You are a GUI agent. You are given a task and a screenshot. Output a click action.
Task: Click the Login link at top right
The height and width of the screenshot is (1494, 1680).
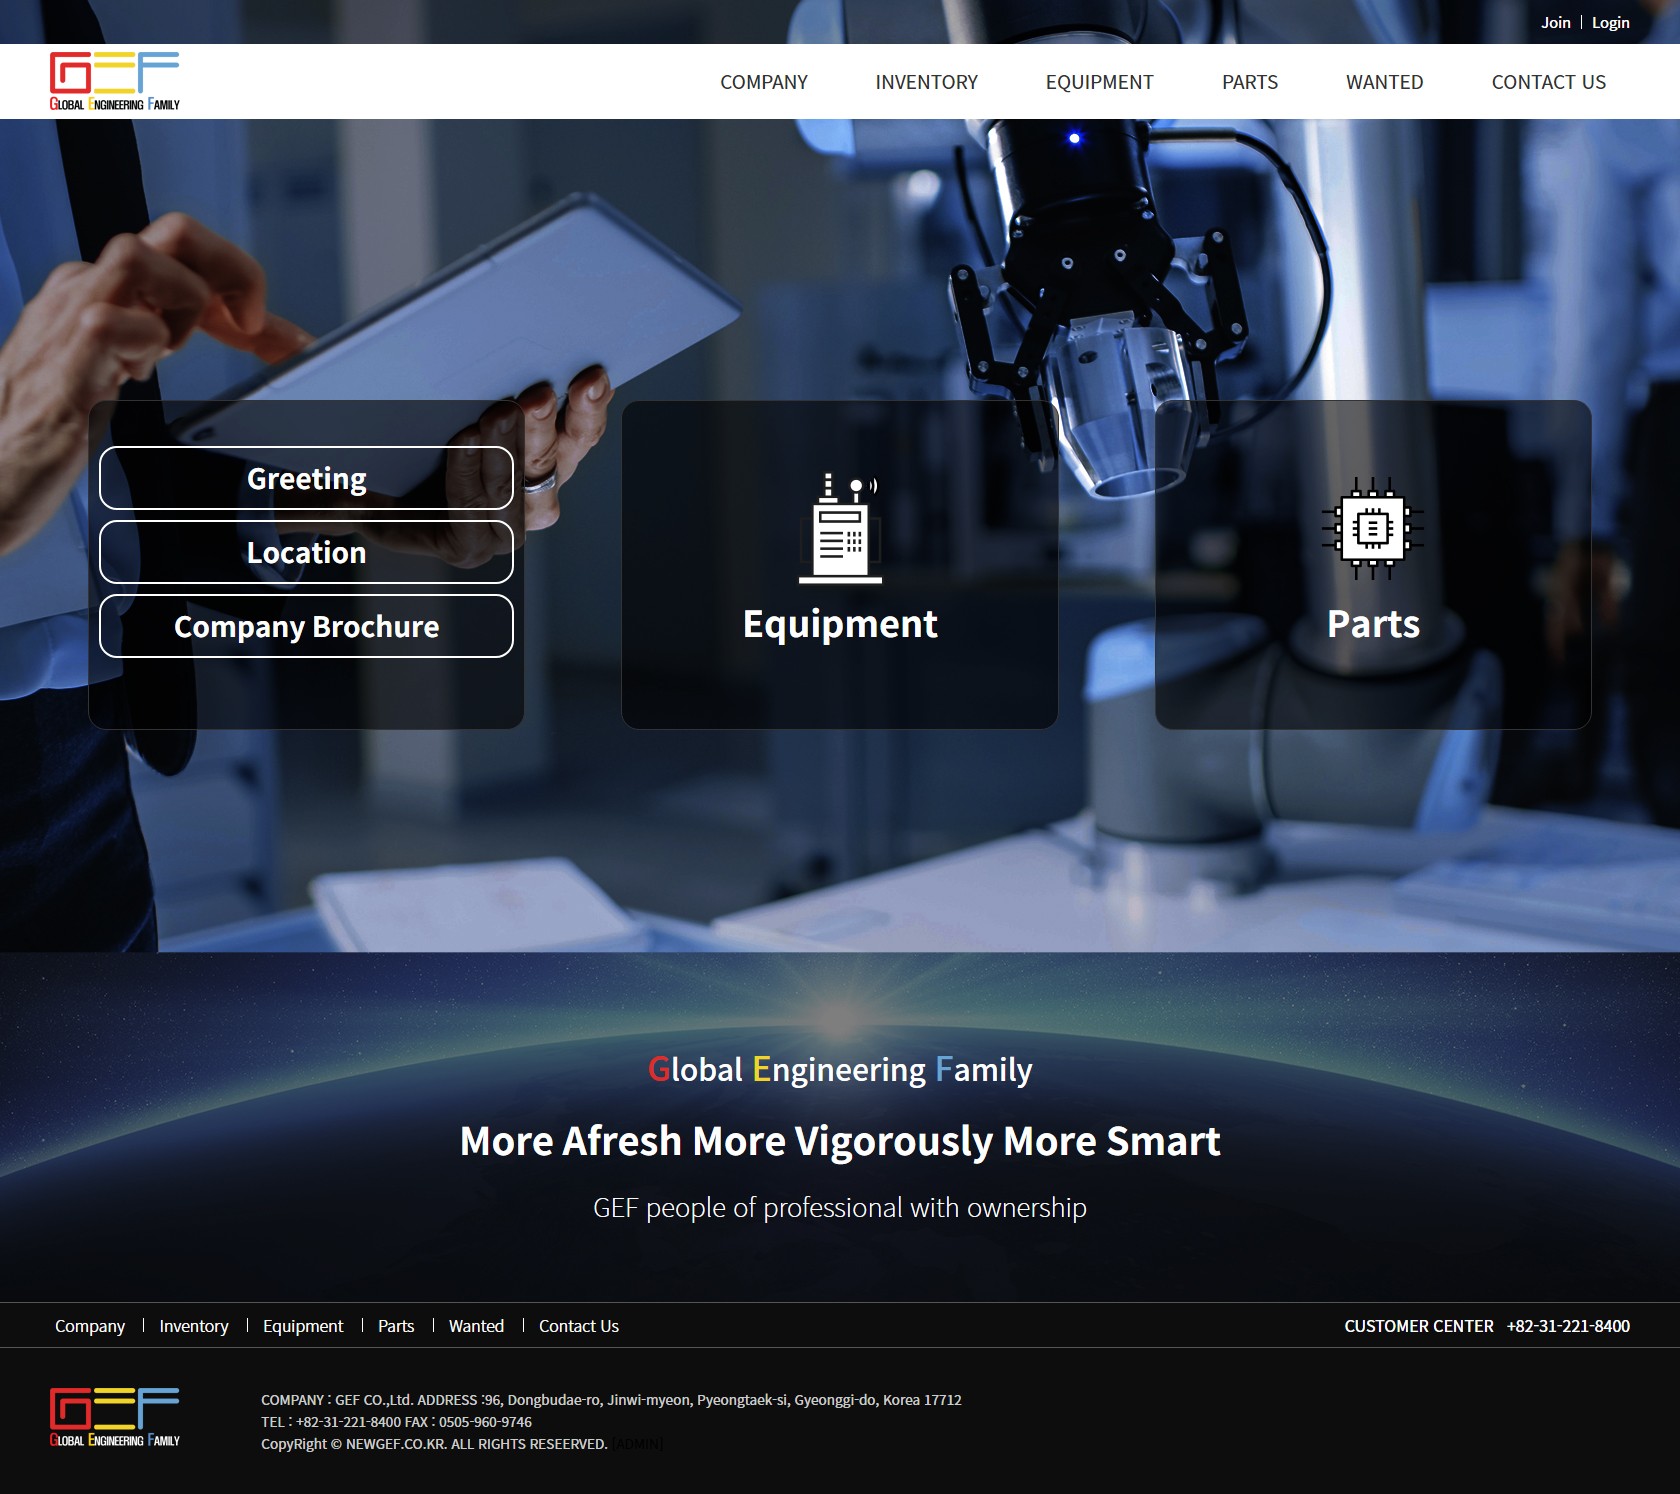coord(1610,22)
